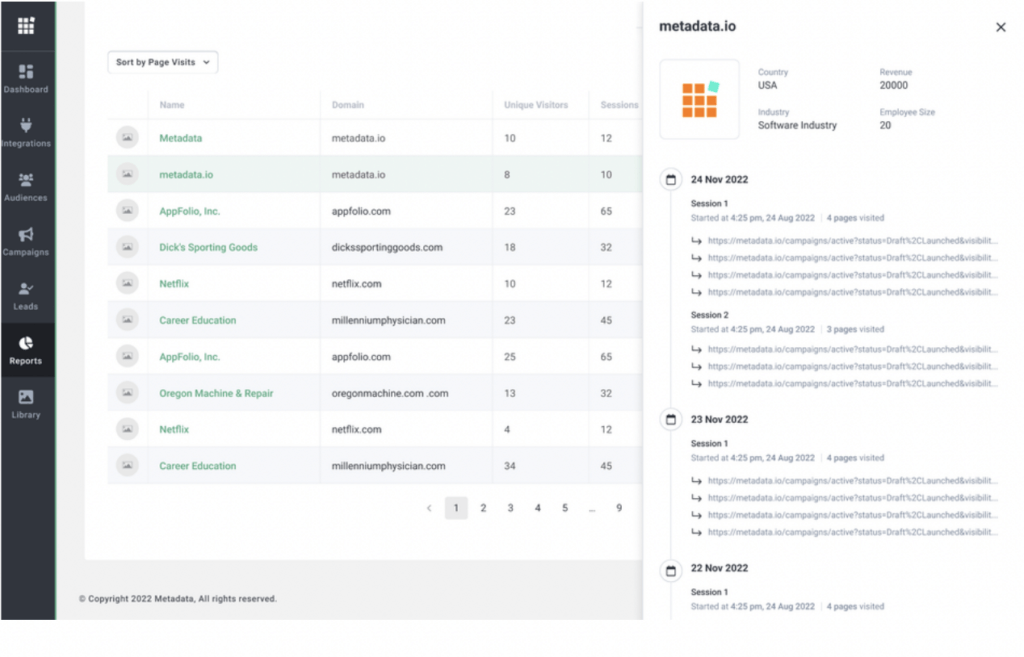Click image placeholder in Dick's Sporting Goods row
Image resolution: width=1024 pixels, height=657 pixels.
click(127, 247)
